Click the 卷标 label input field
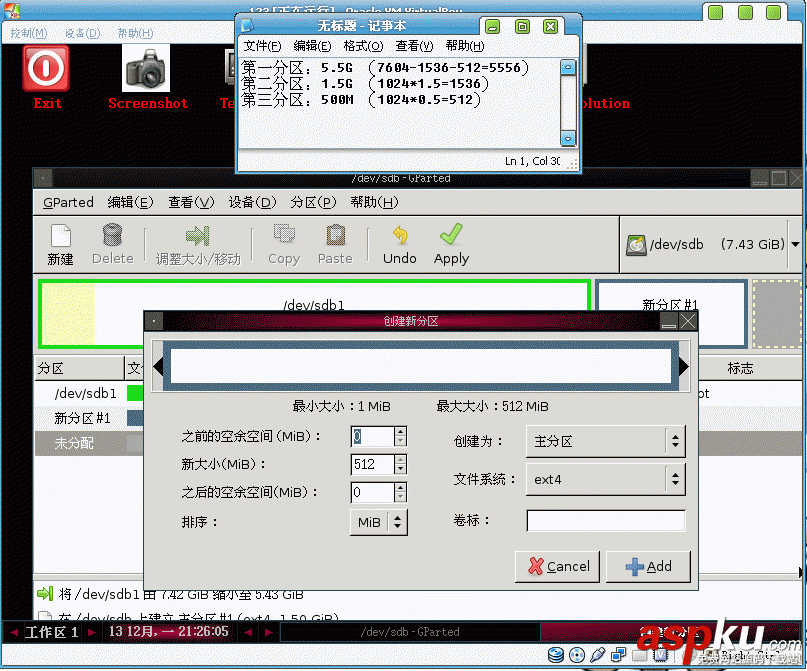 pos(606,521)
